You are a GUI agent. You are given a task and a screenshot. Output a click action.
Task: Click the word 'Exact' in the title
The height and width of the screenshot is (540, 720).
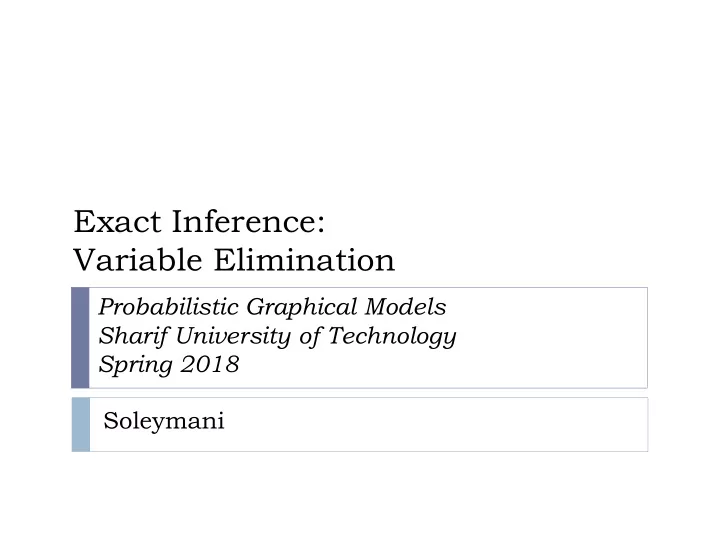pyautogui.click(x=118, y=222)
